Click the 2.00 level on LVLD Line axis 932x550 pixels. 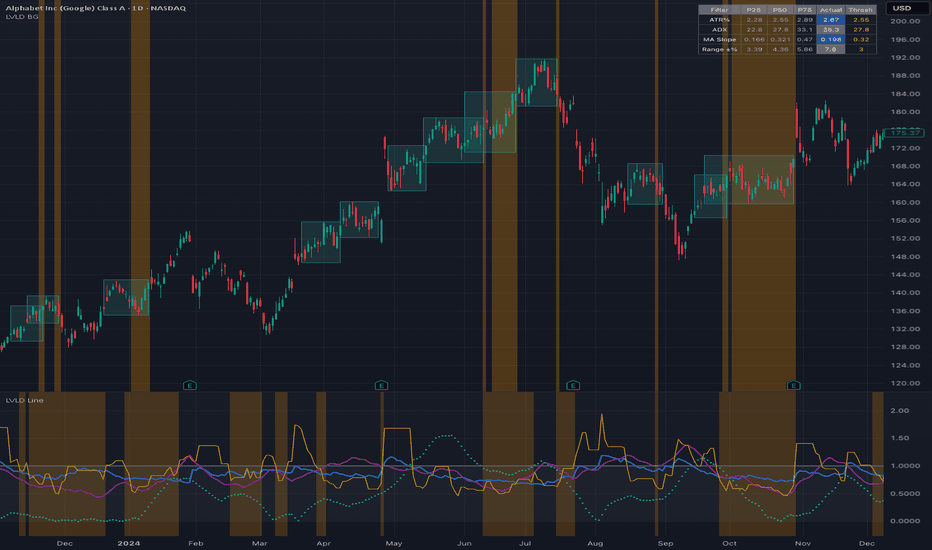click(x=900, y=411)
